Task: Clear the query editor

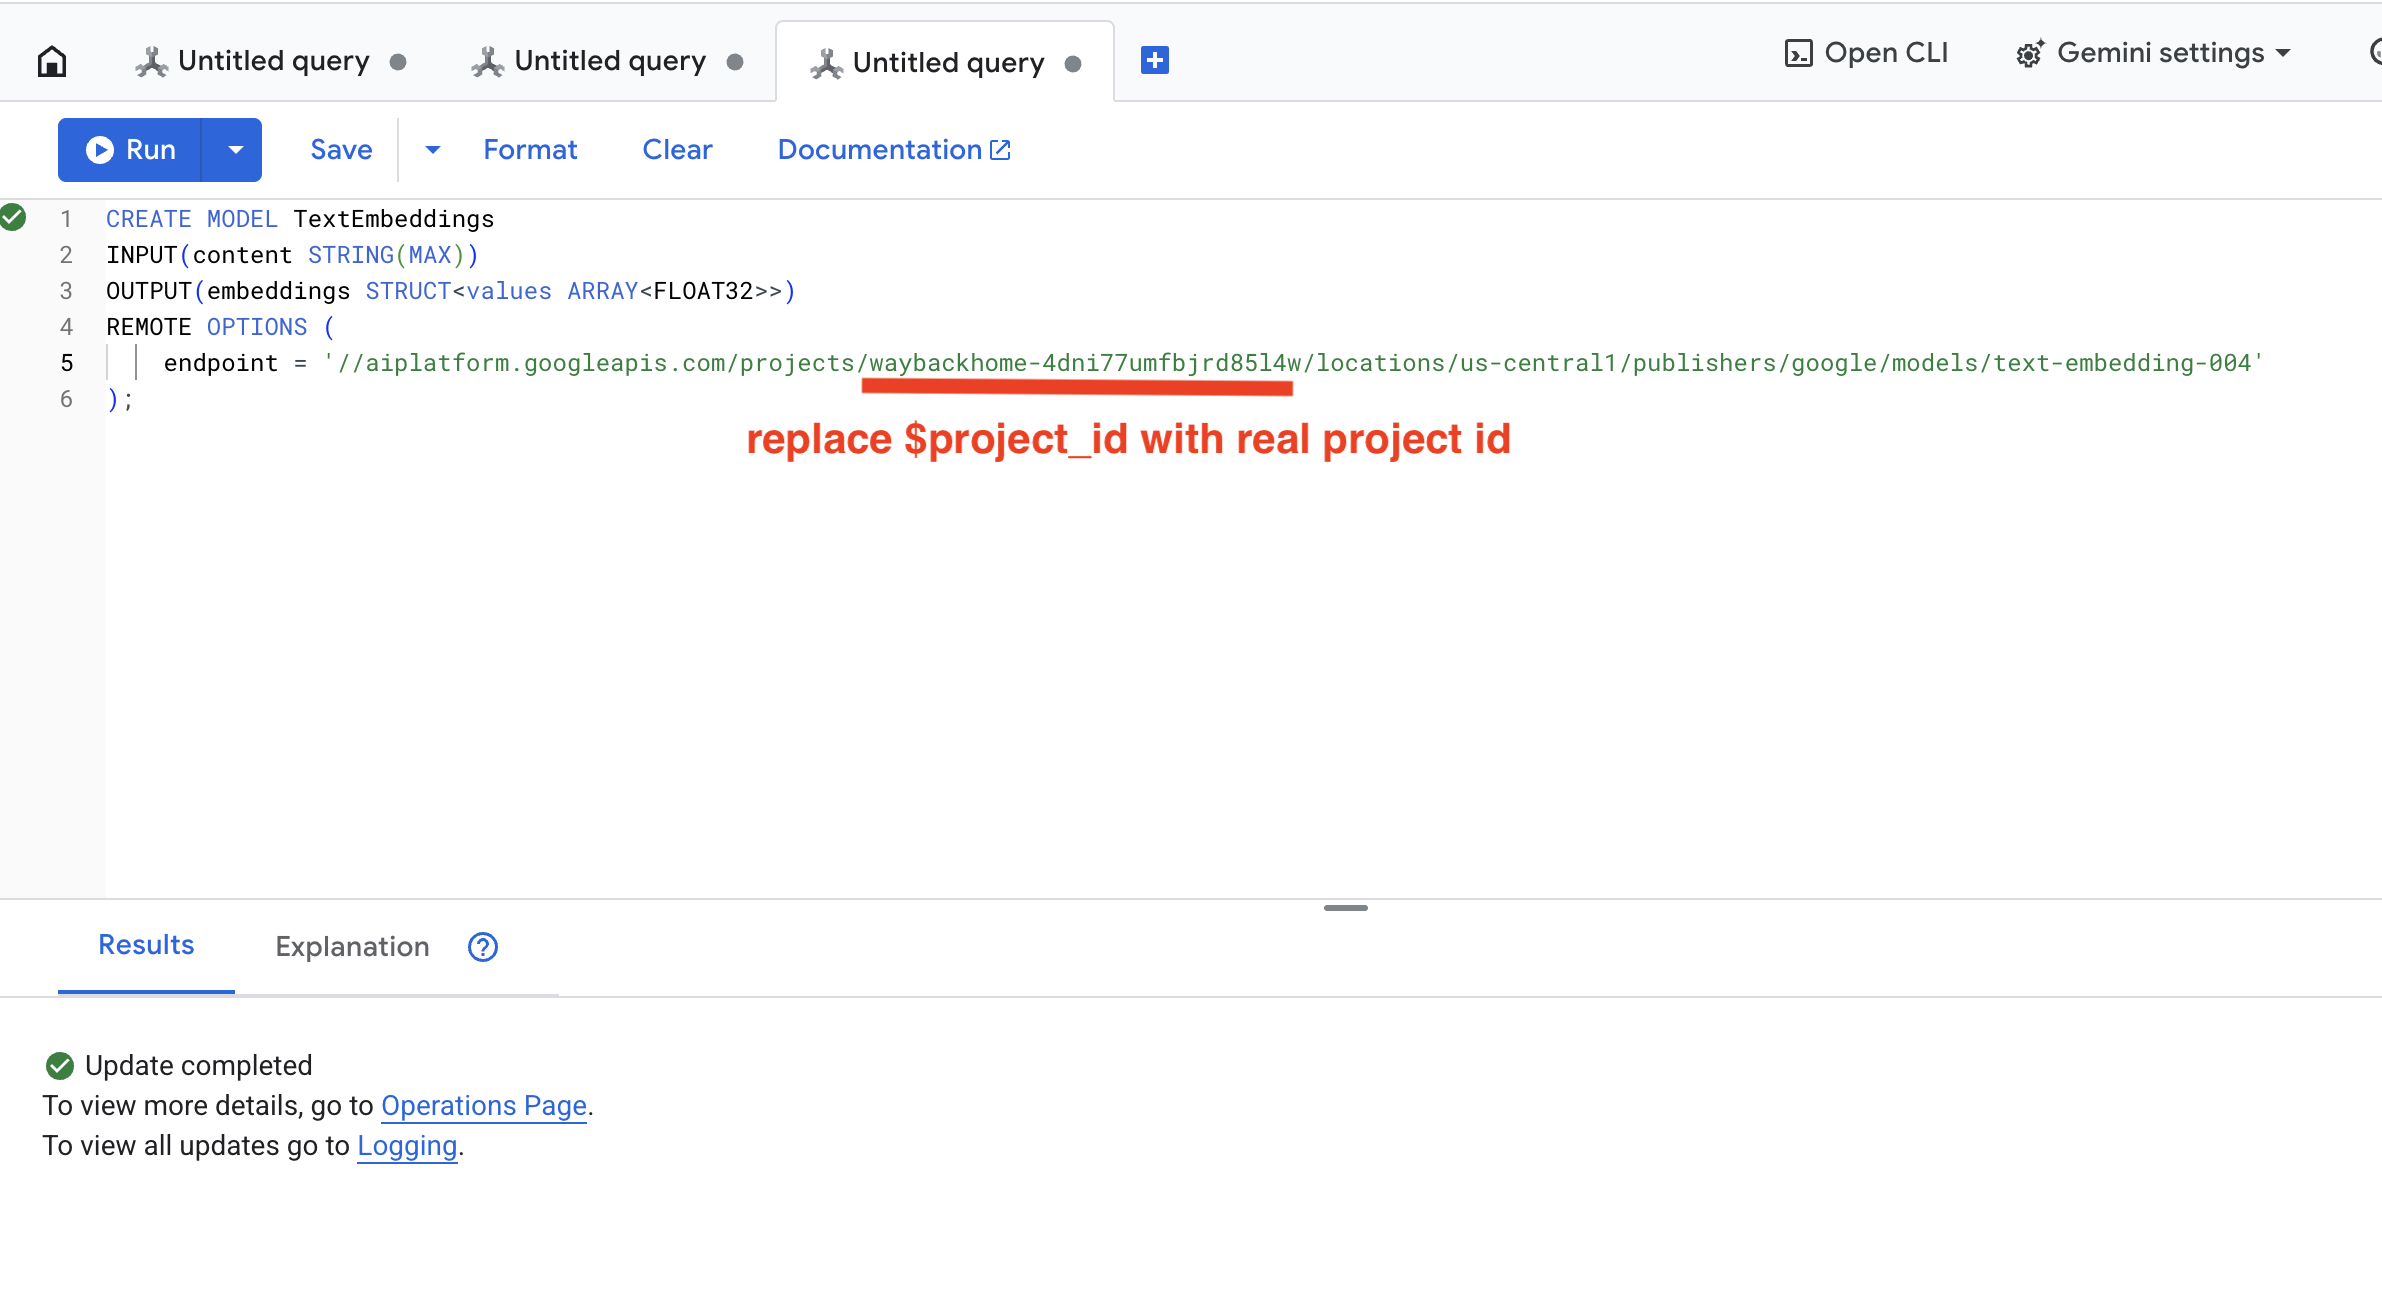Action: click(x=677, y=150)
